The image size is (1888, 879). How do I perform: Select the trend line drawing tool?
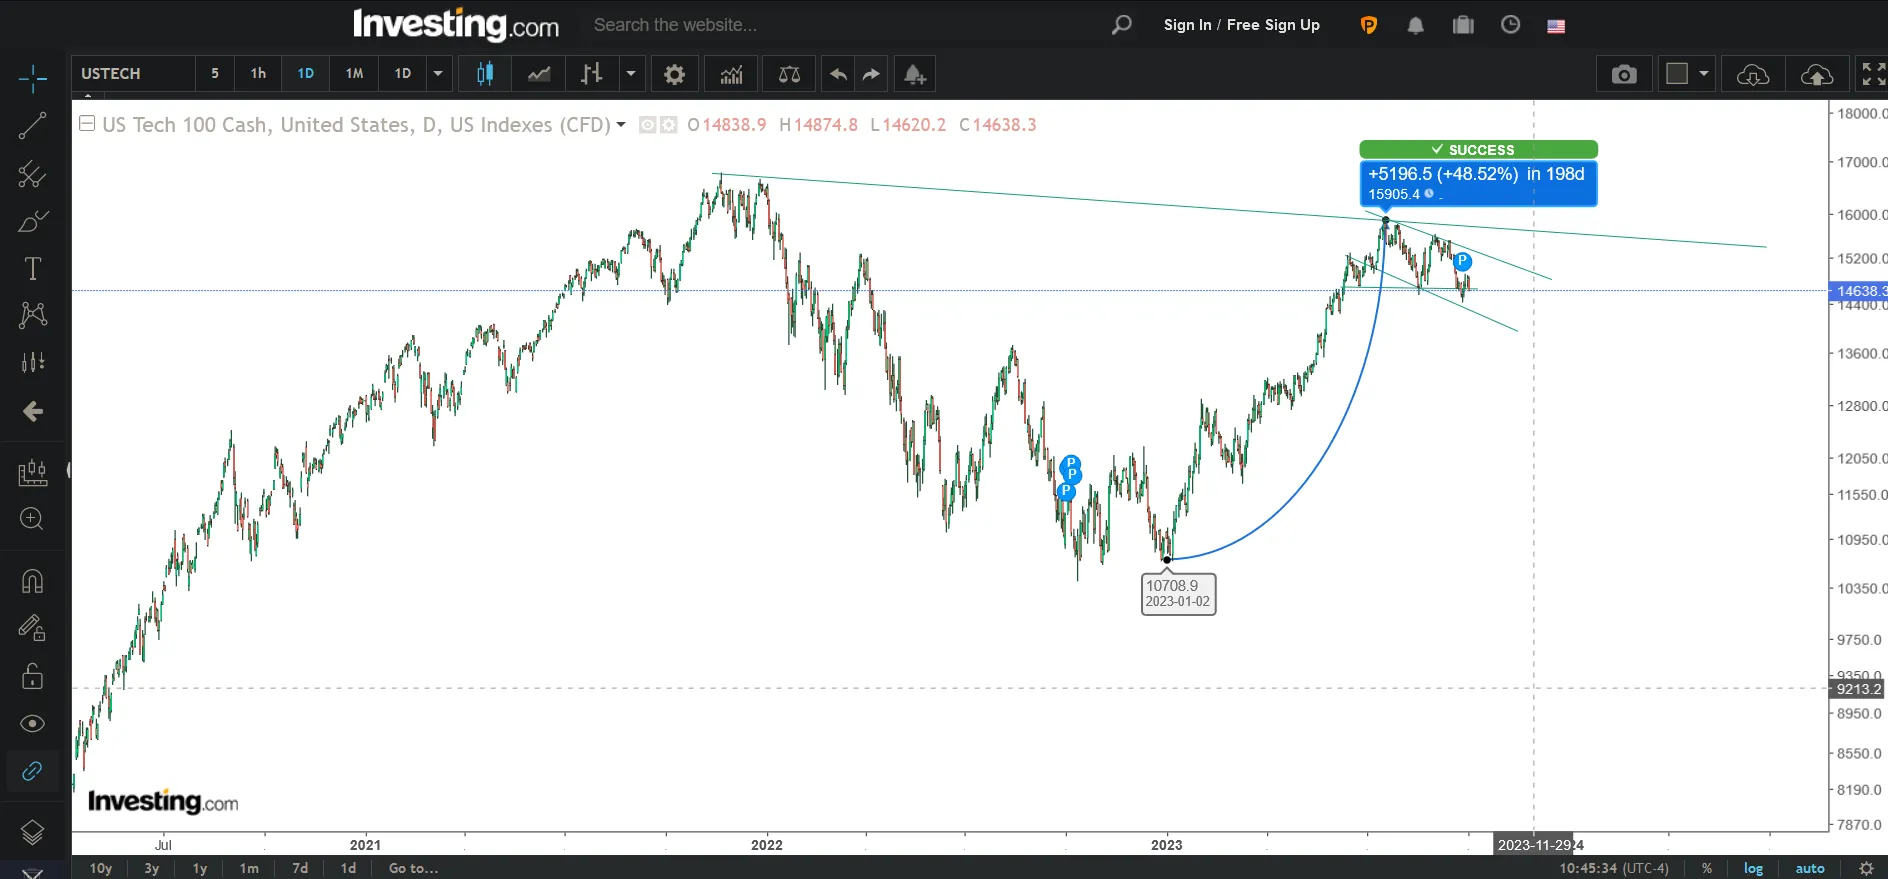pos(32,126)
